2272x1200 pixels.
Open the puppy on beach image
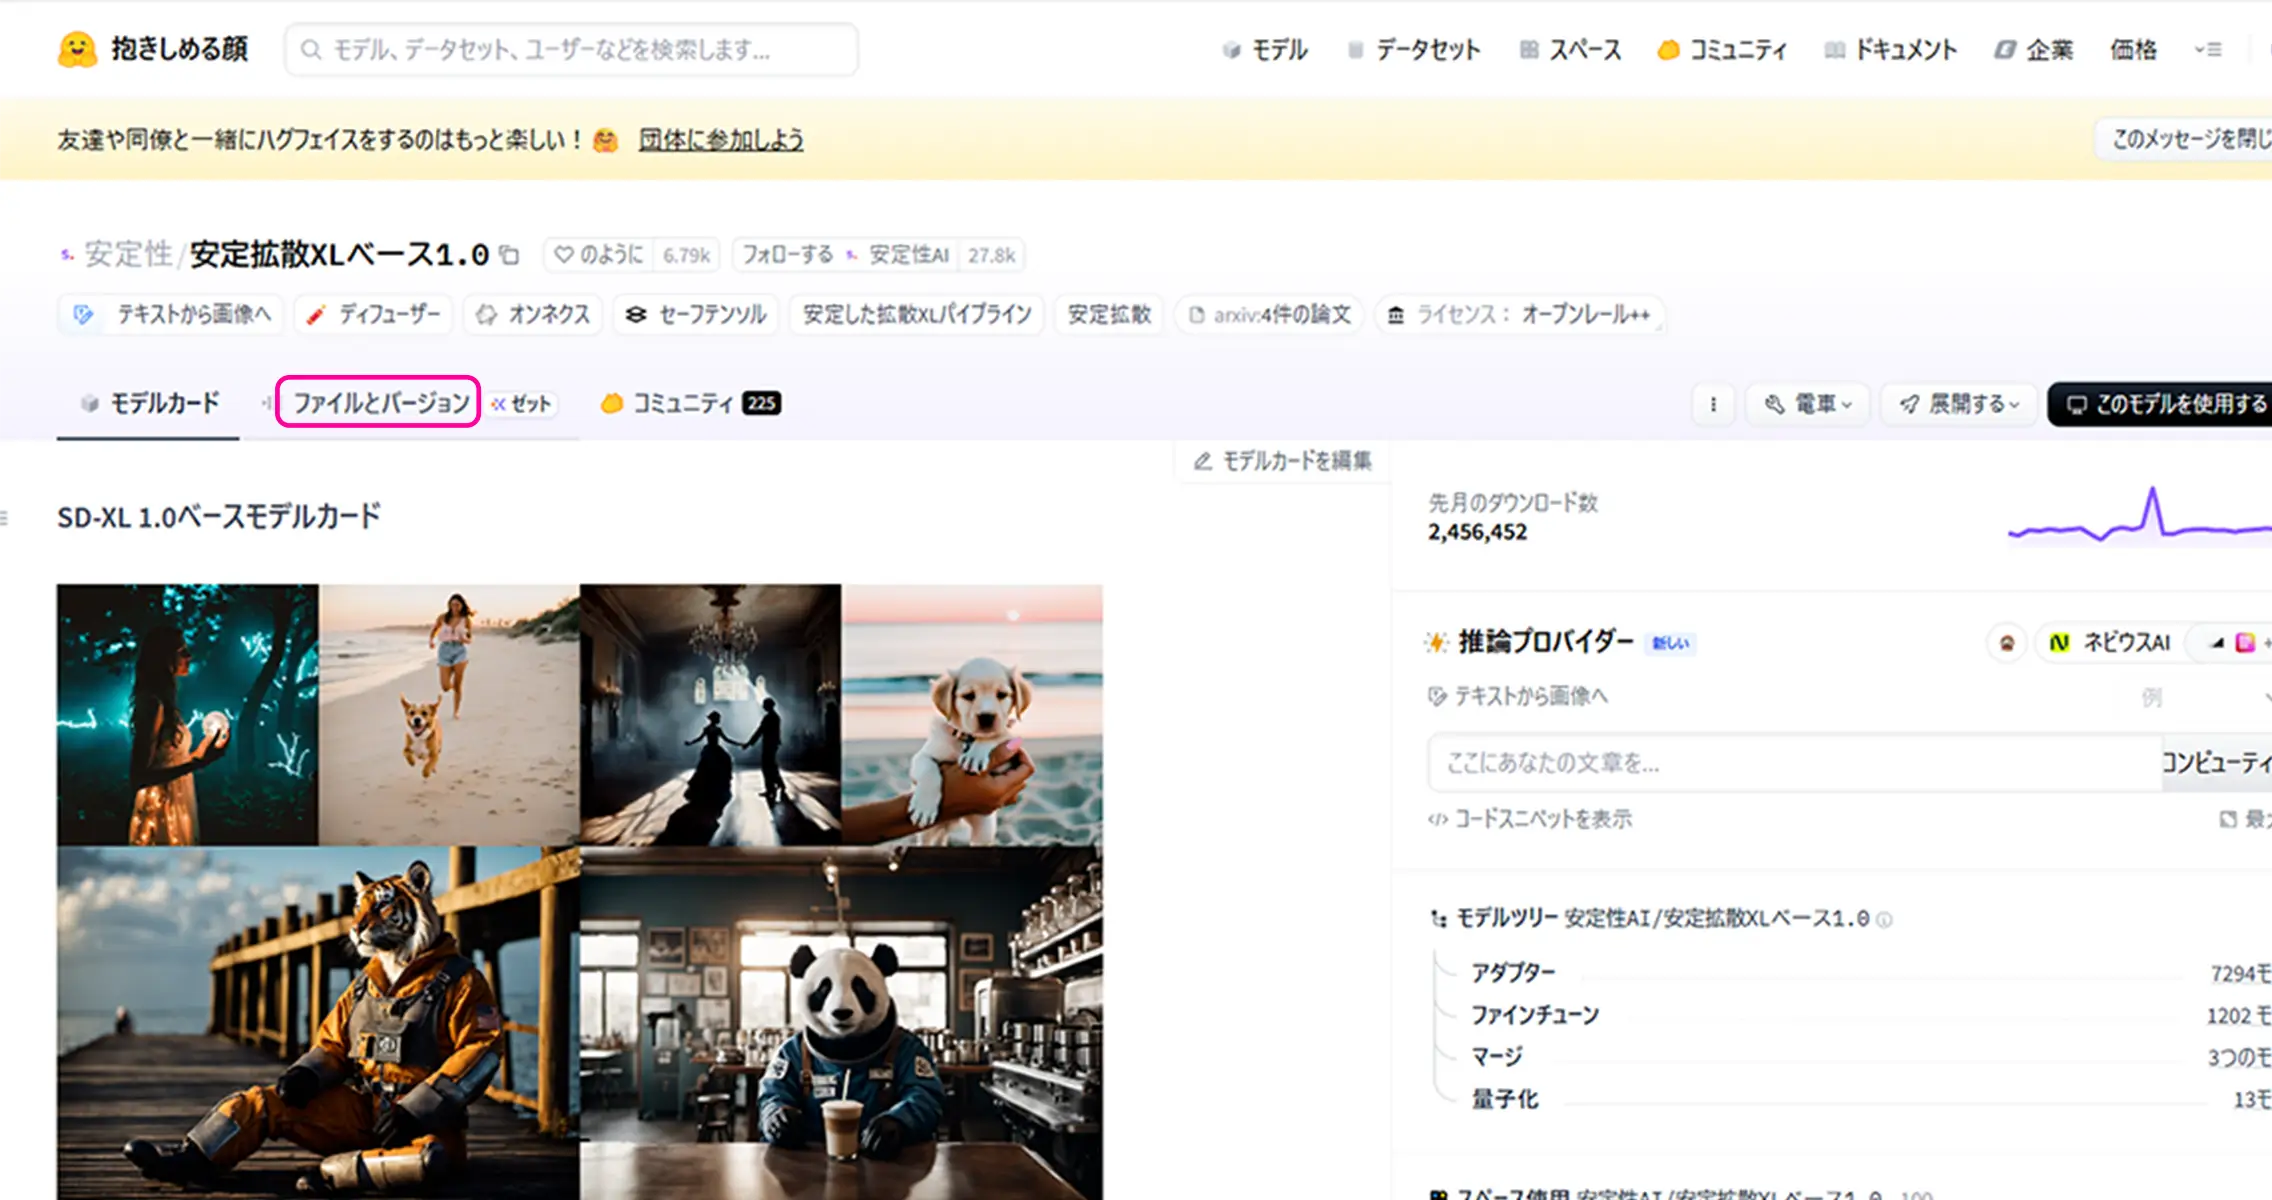972,715
